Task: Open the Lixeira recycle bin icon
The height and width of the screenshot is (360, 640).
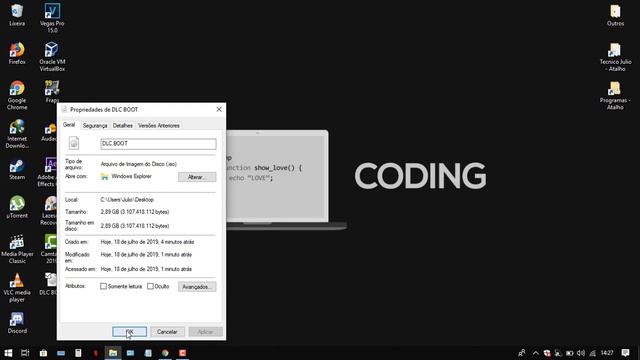Action: [17, 15]
